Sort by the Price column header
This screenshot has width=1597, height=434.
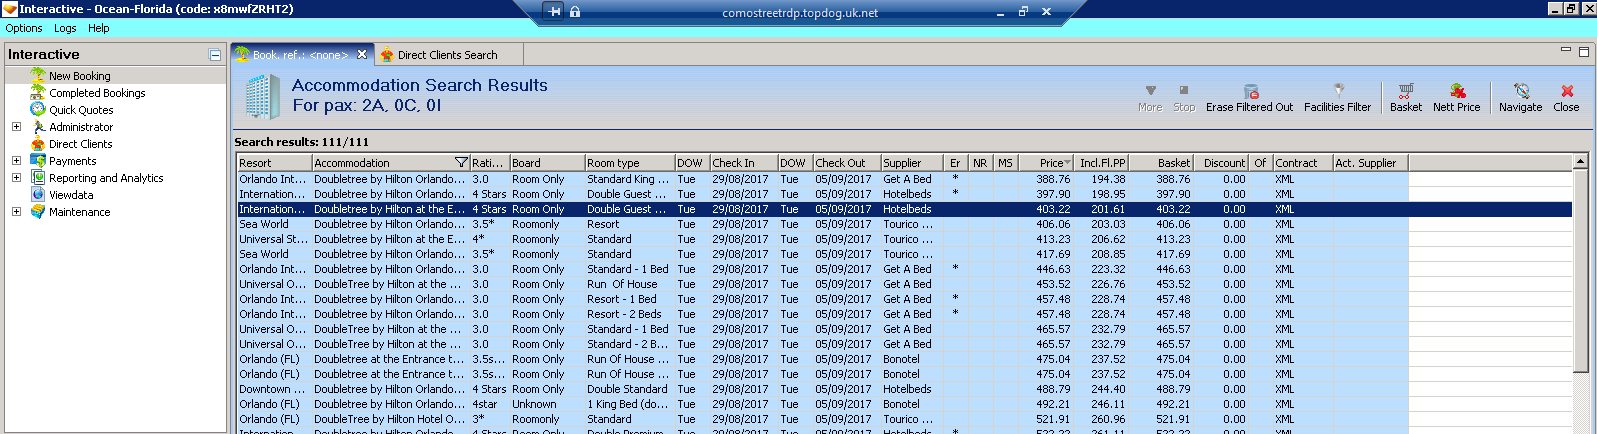pyautogui.click(x=1046, y=162)
